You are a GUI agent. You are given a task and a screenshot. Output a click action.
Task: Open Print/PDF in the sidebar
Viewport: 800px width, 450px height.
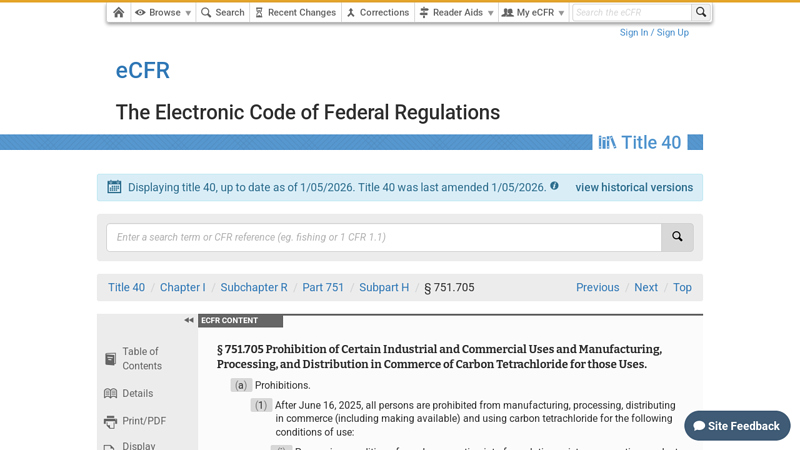click(144, 421)
